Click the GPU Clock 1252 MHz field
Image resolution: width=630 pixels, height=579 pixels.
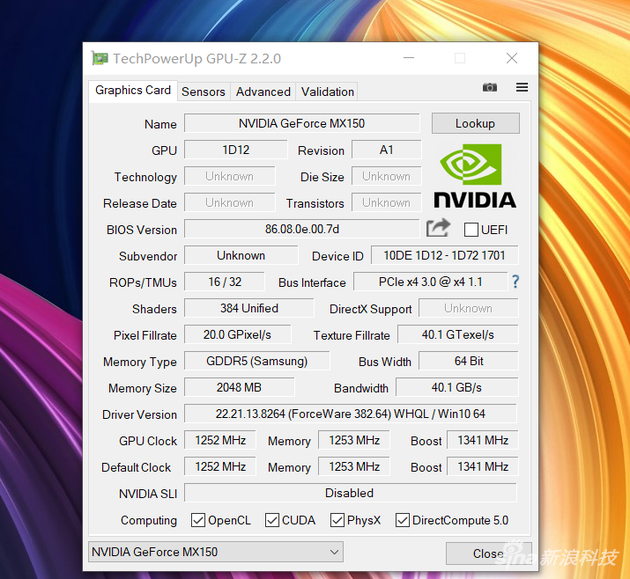(x=220, y=440)
